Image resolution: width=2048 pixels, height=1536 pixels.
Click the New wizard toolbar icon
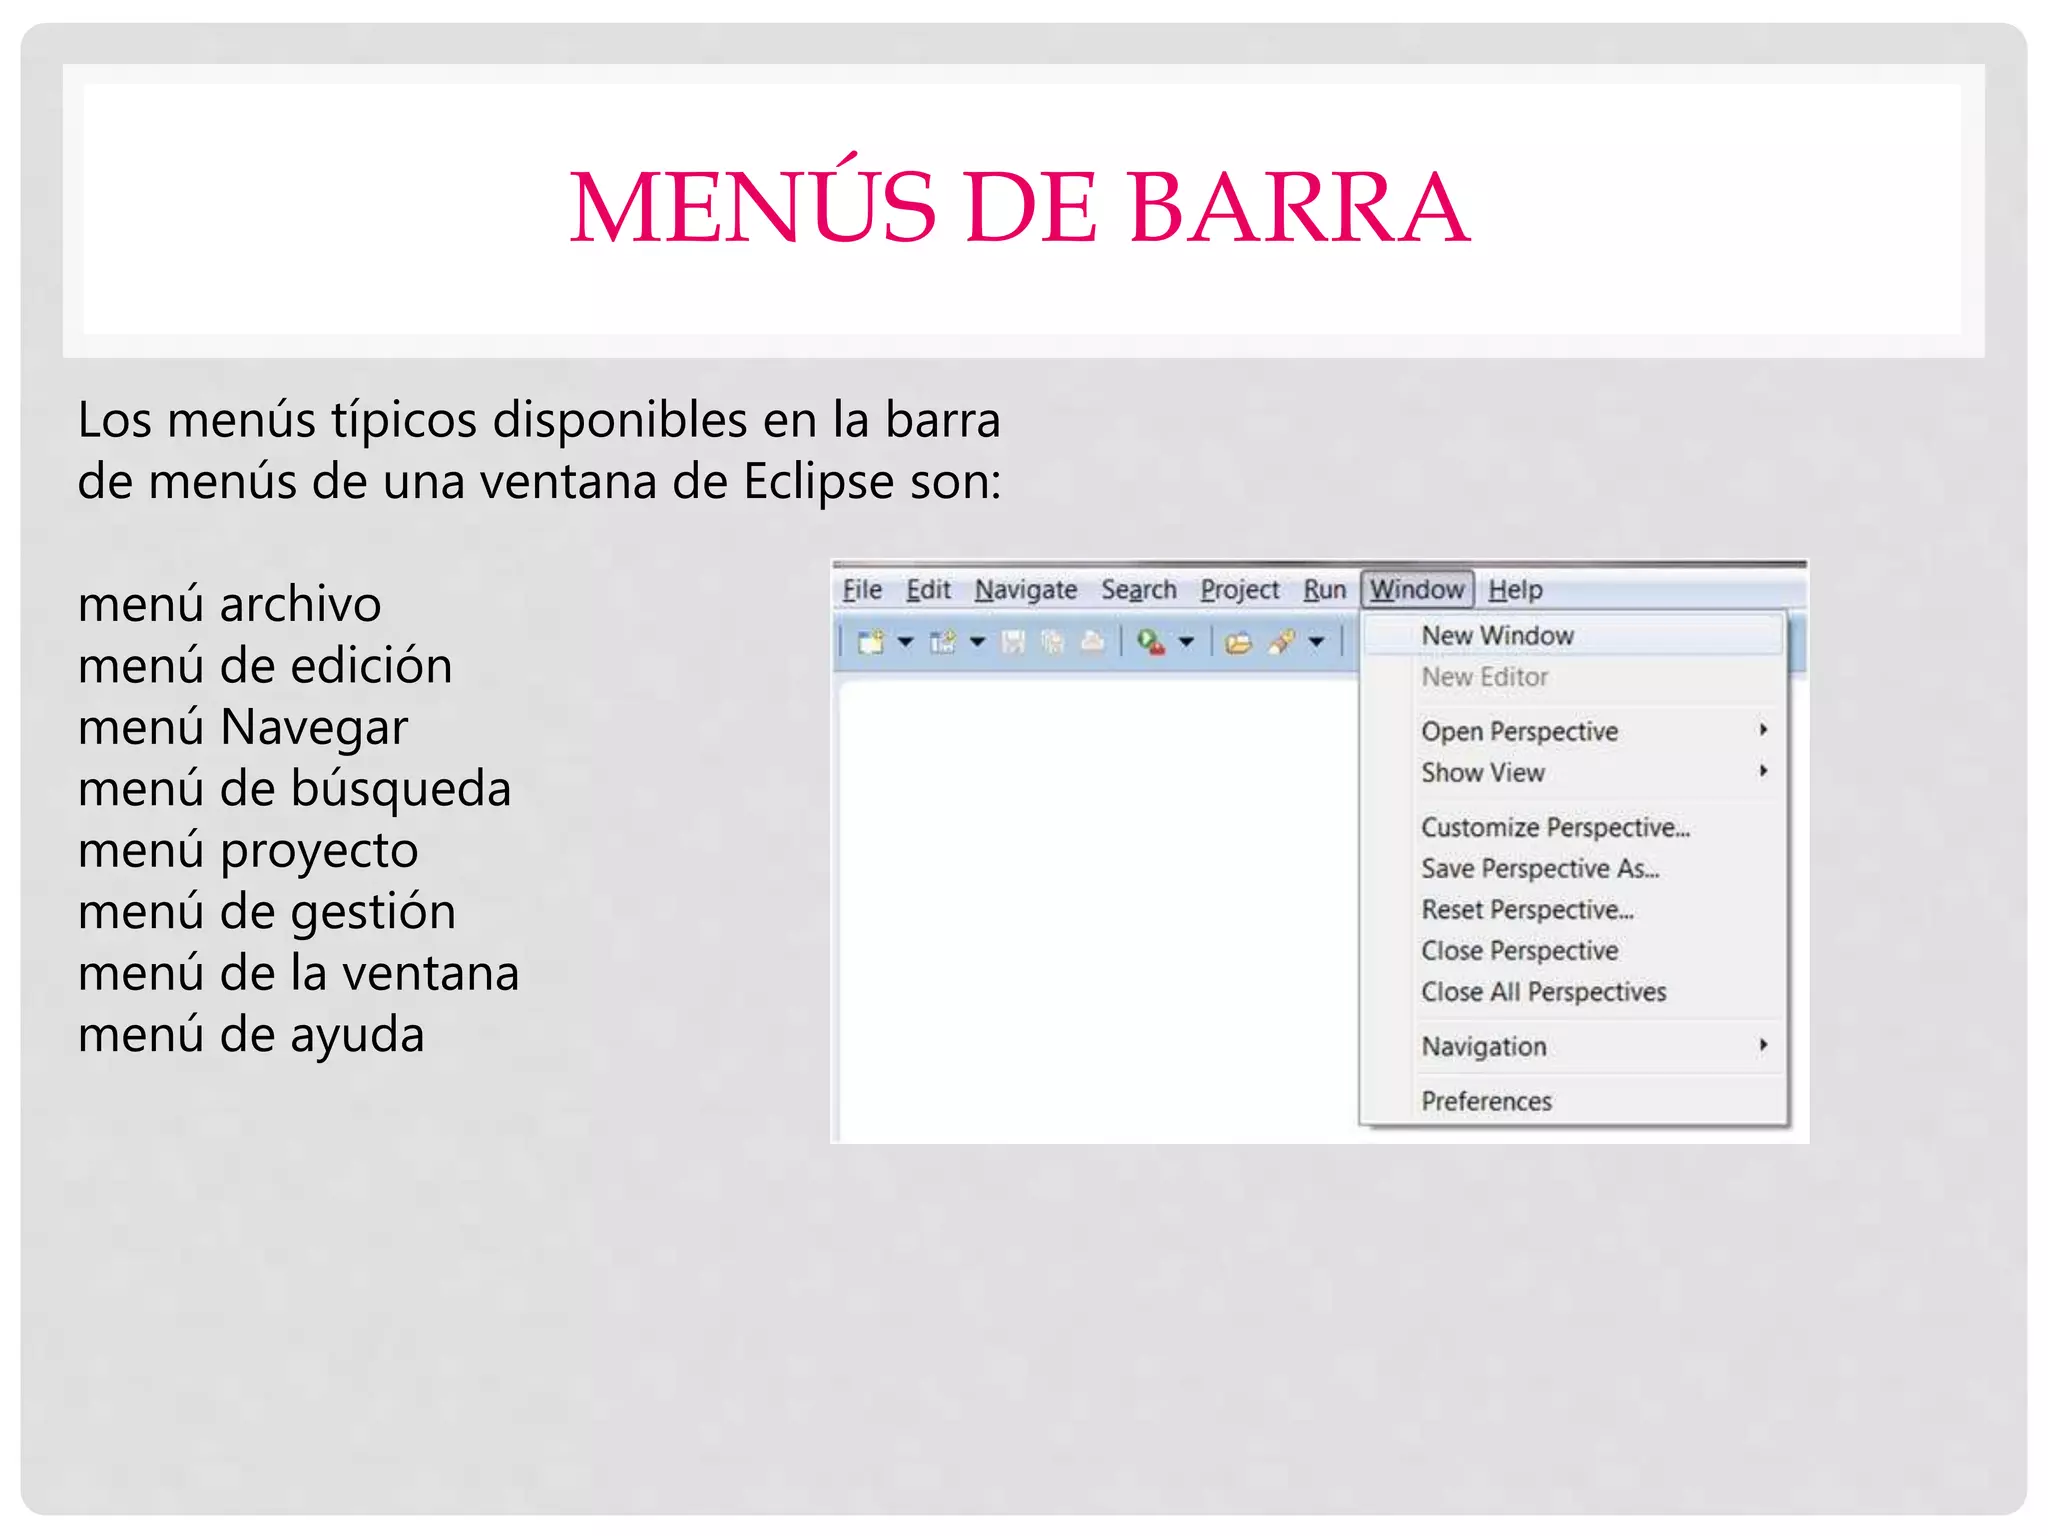[x=871, y=642]
